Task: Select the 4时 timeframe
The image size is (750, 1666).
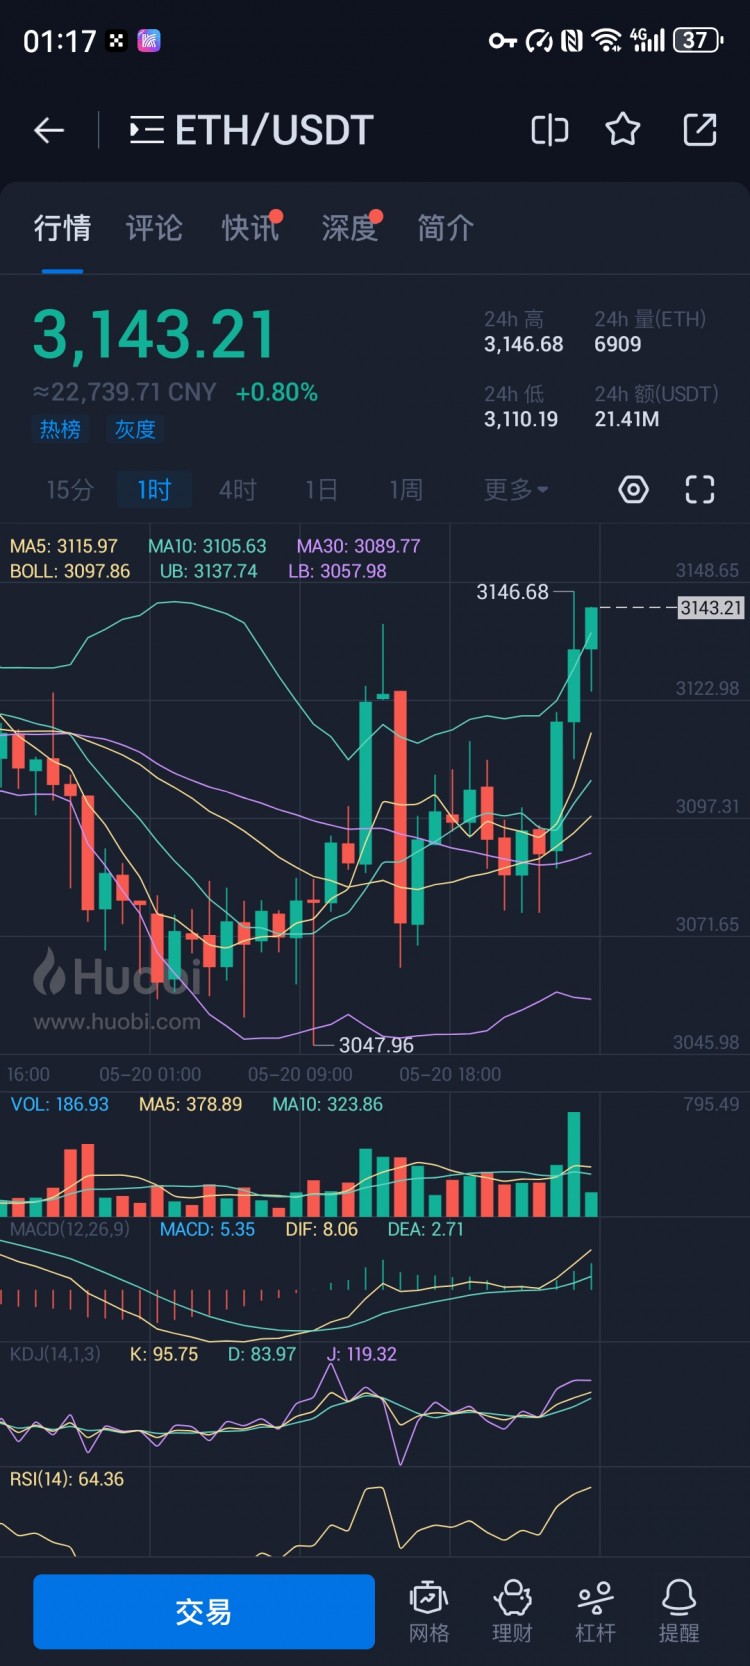Action: [238, 489]
